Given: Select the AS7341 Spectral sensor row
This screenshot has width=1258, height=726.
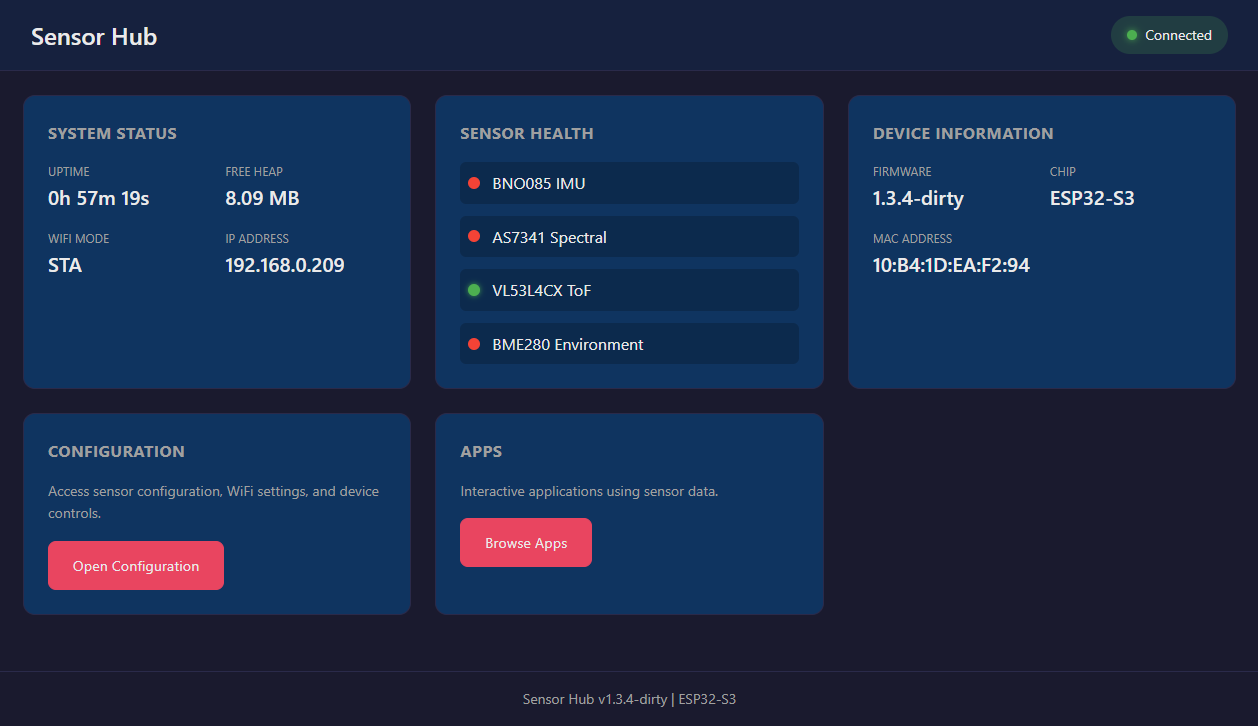Looking at the screenshot, I should pyautogui.click(x=629, y=237).
